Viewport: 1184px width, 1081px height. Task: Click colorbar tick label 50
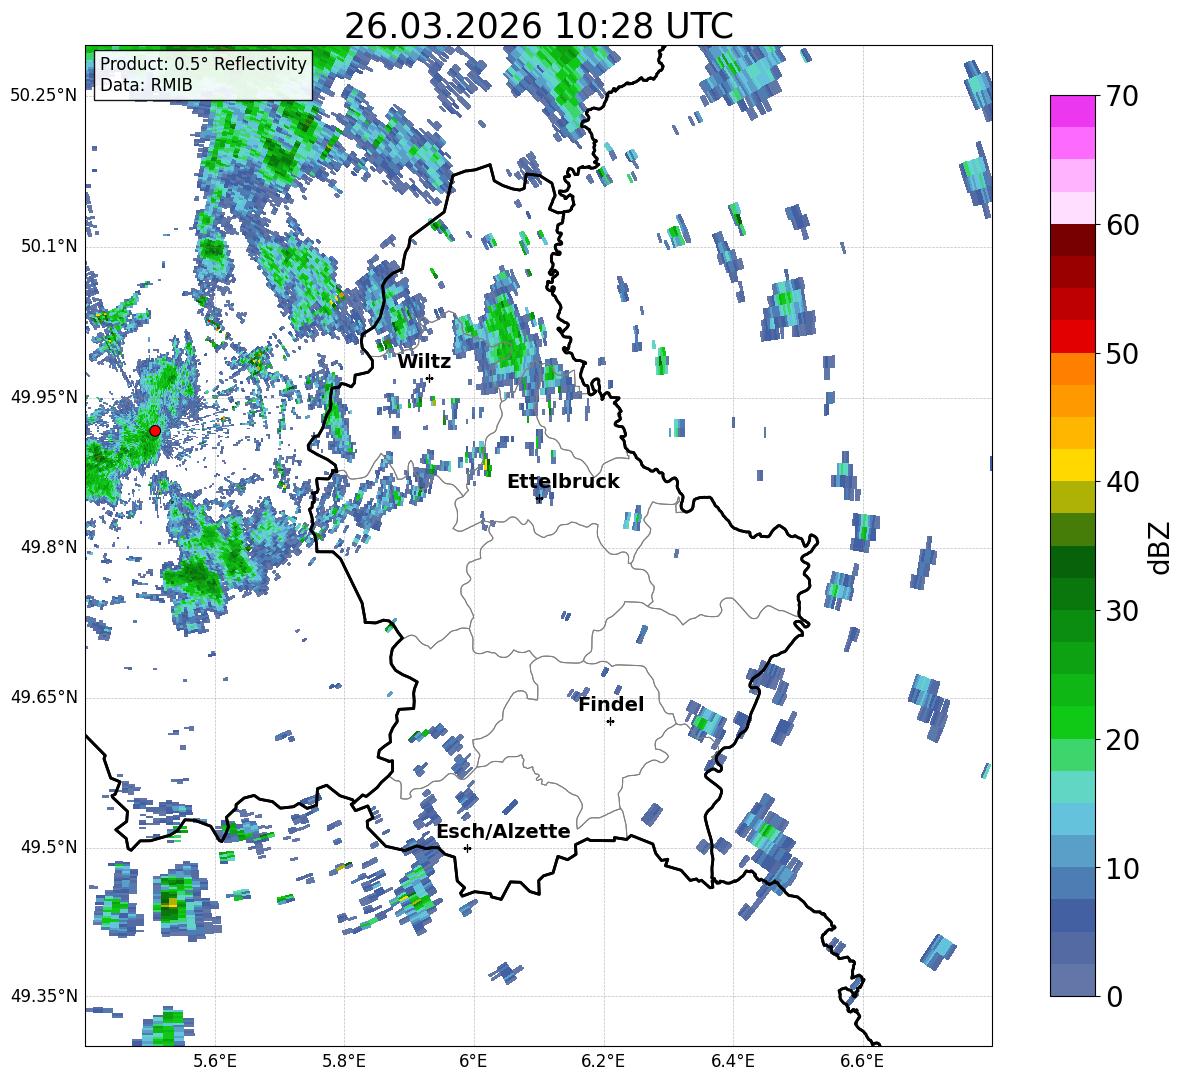(x=1122, y=354)
